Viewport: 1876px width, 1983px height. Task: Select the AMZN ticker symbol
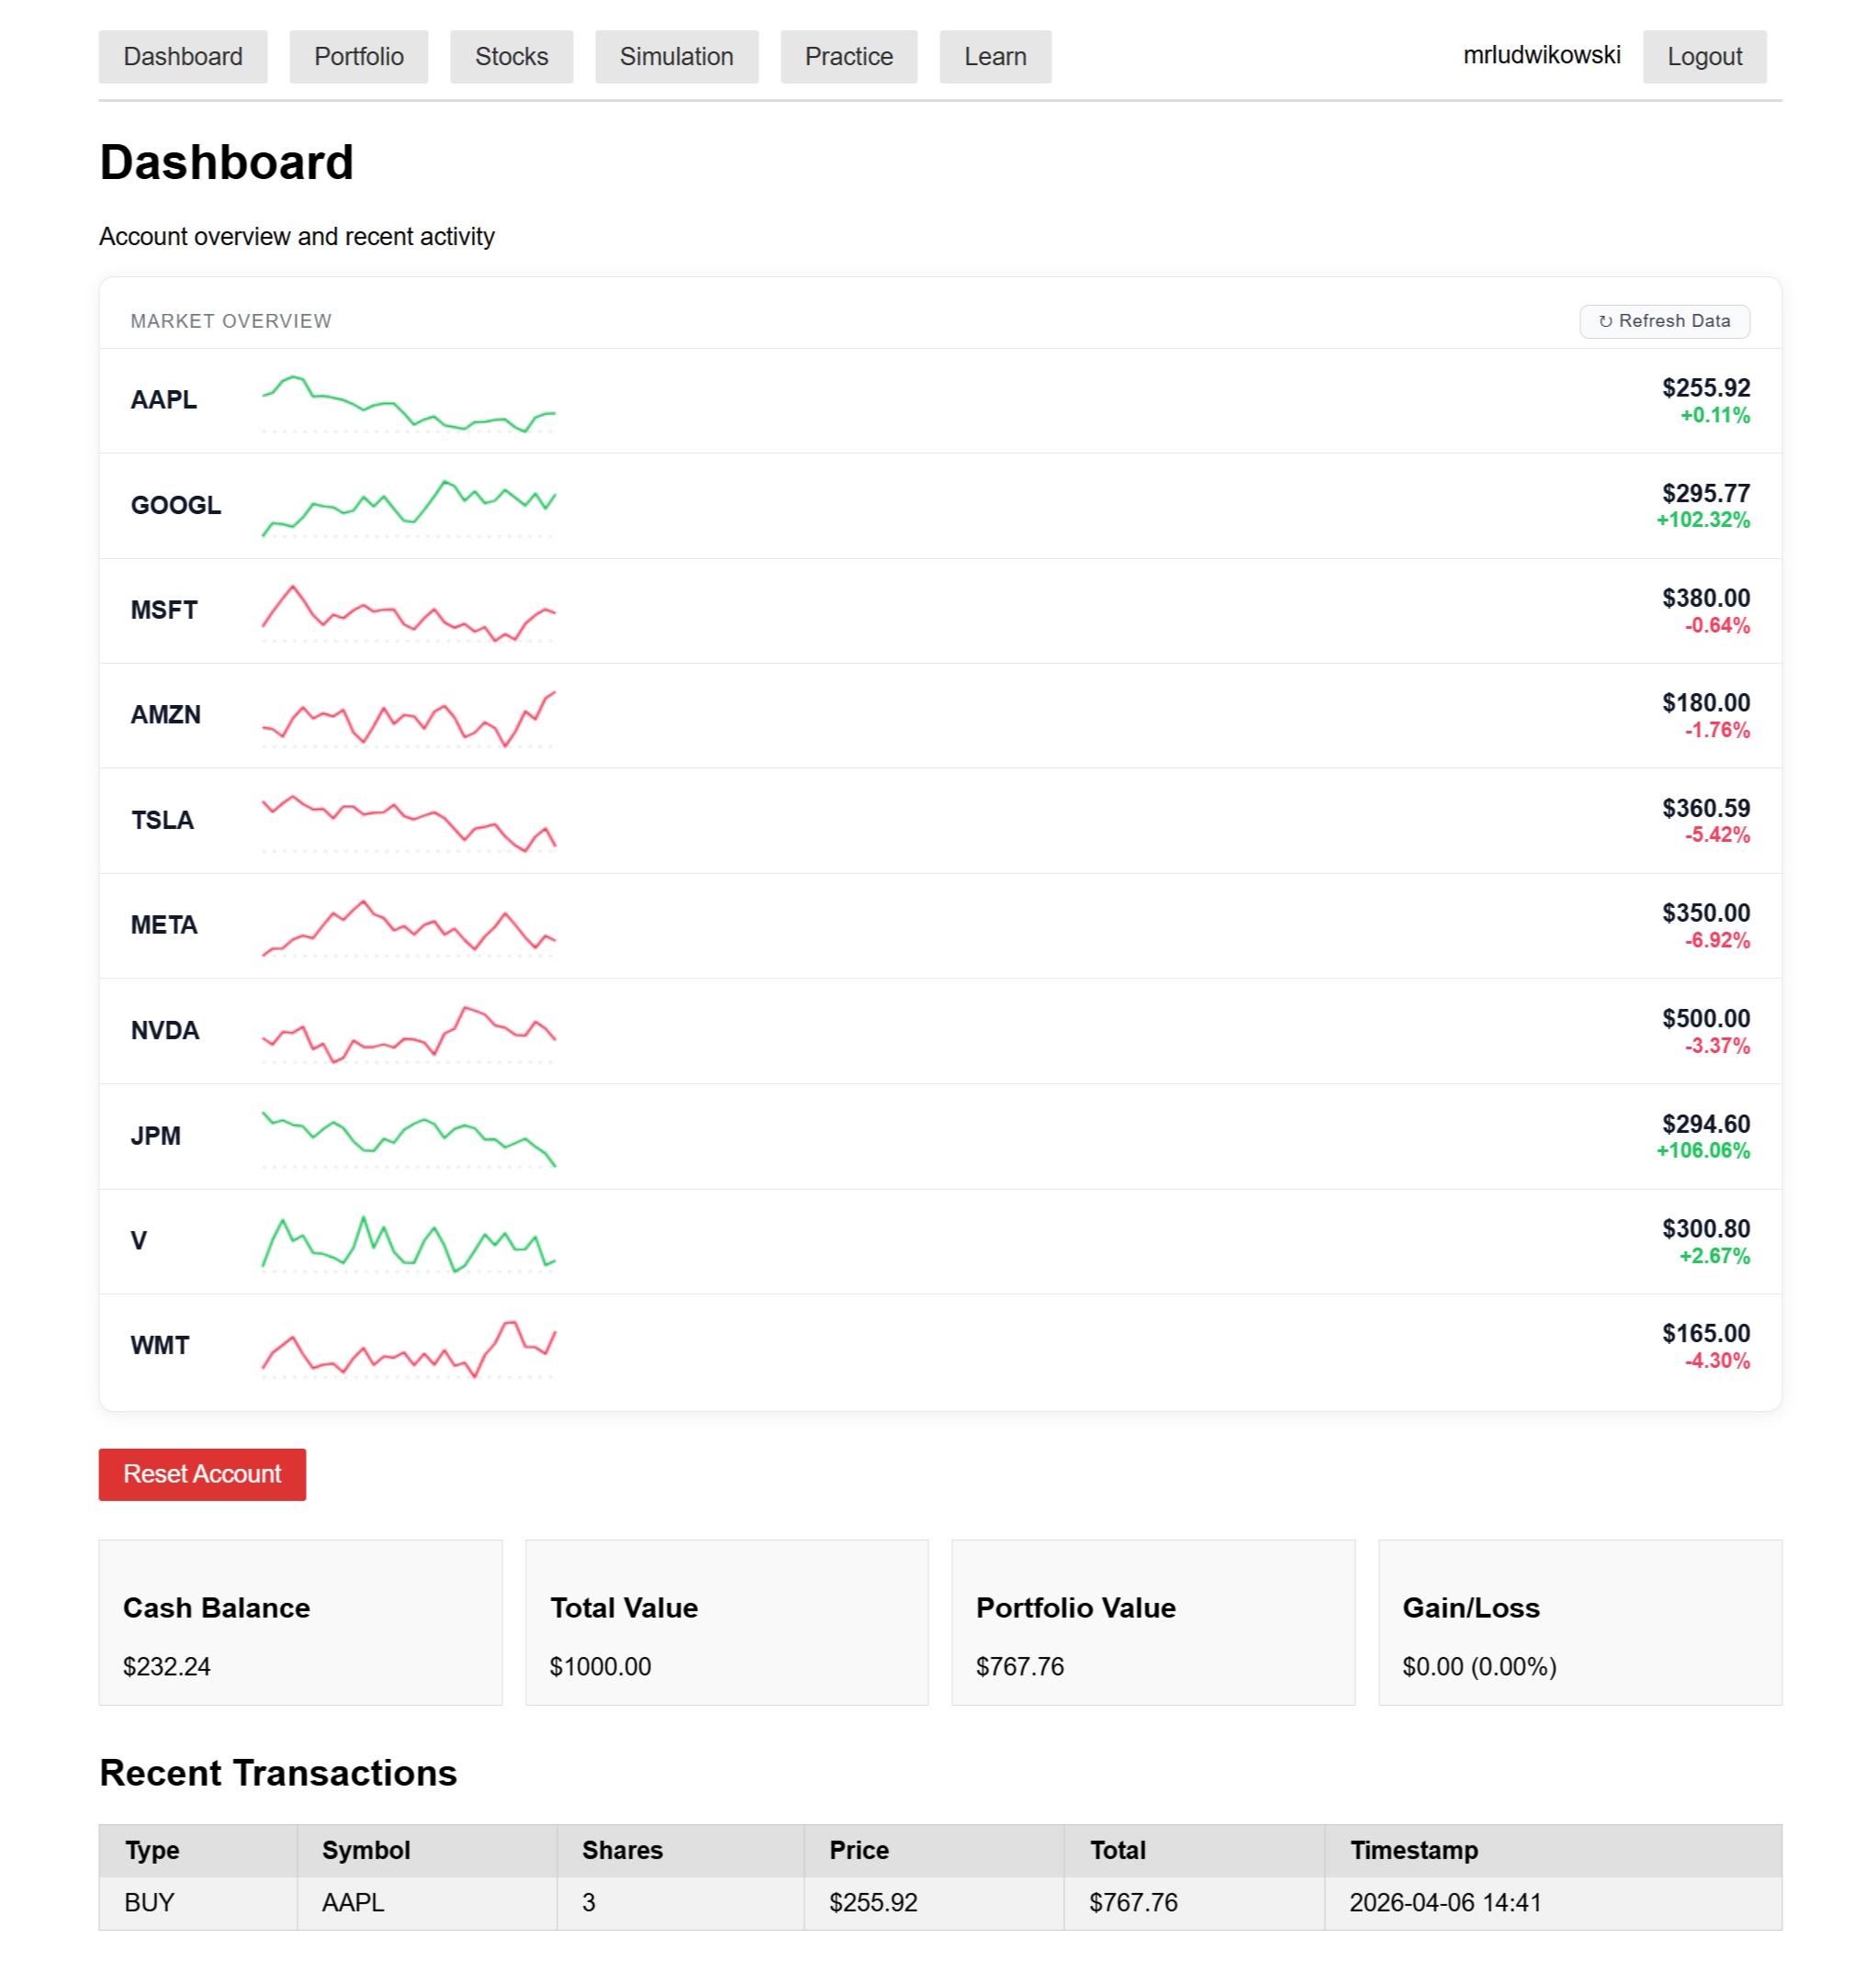tap(166, 715)
